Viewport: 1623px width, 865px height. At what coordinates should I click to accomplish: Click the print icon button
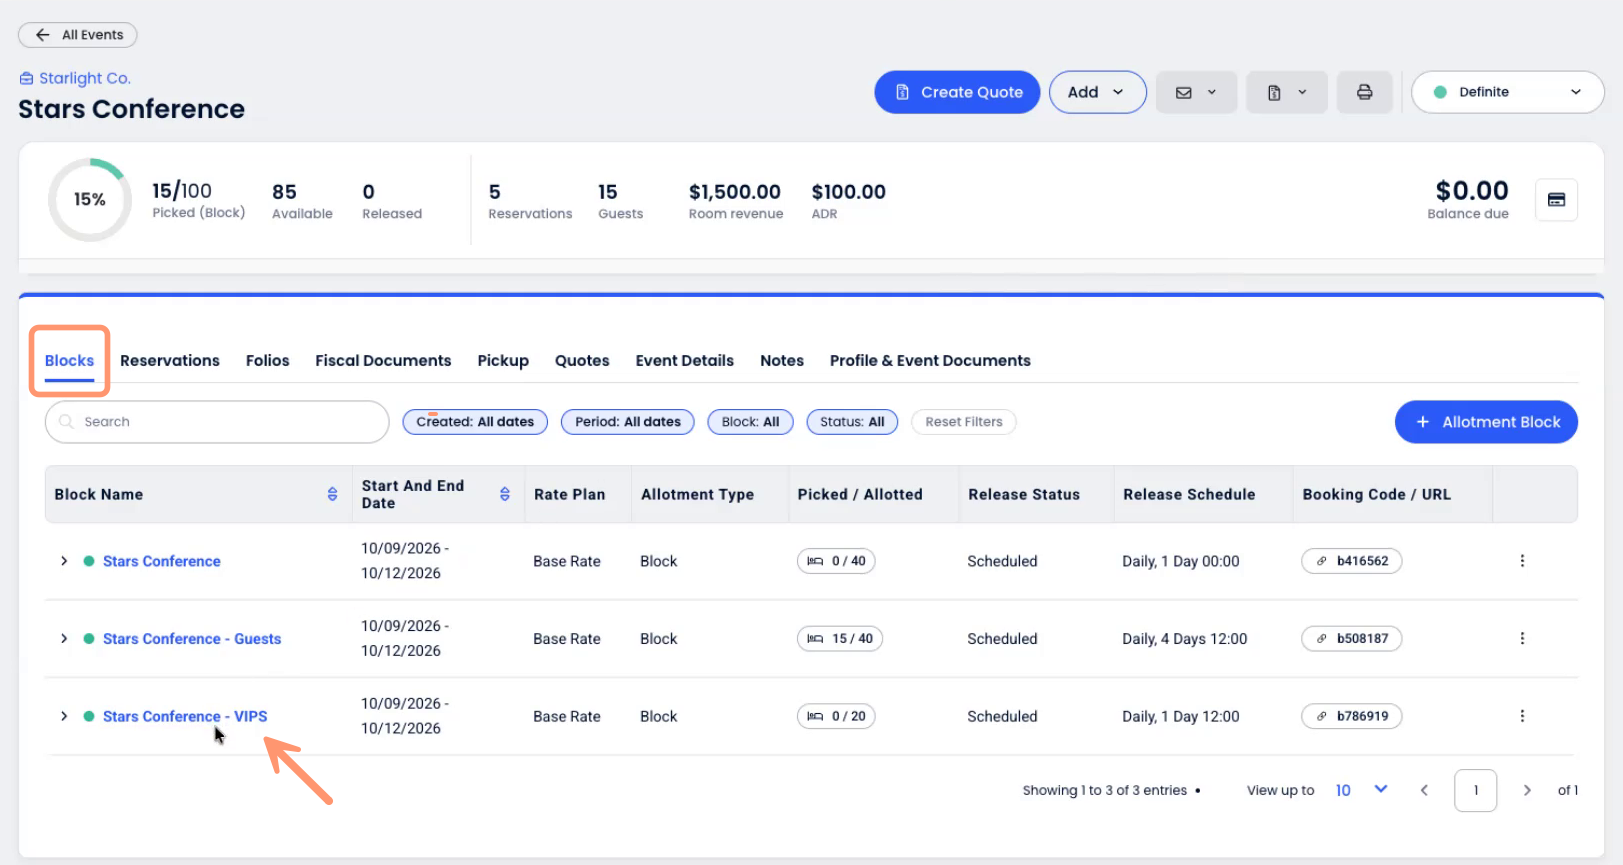[1364, 92]
